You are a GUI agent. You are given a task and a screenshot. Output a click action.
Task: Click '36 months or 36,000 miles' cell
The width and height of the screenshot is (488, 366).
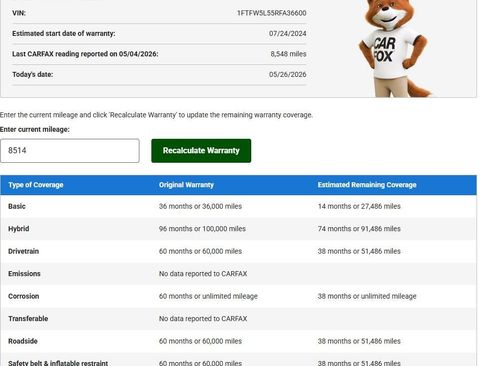(x=200, y=206)
